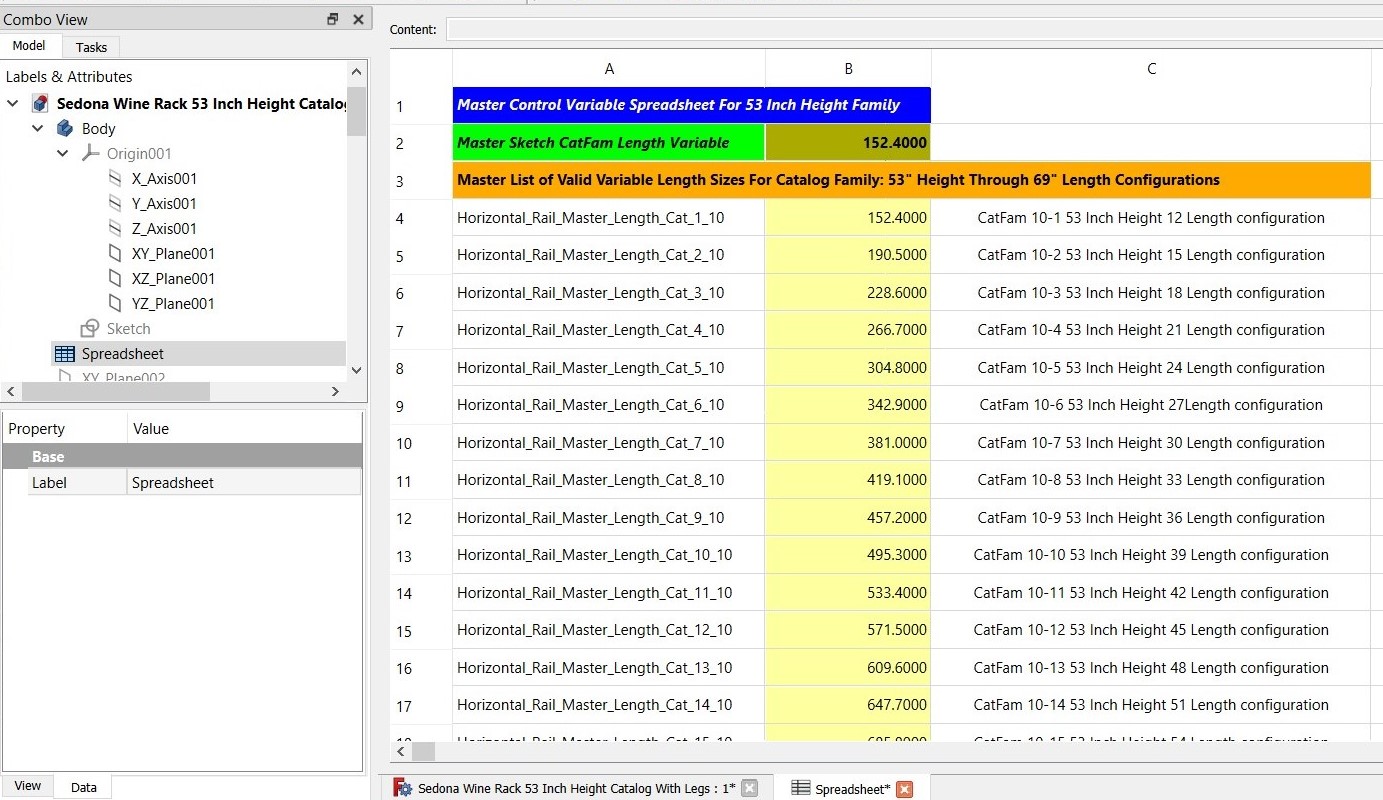Image resolution: width=1383 pixels, height=800 pixels.
Task: Select cell with value 228.6000
Action: pyautogui.click(x=848, y=293)
